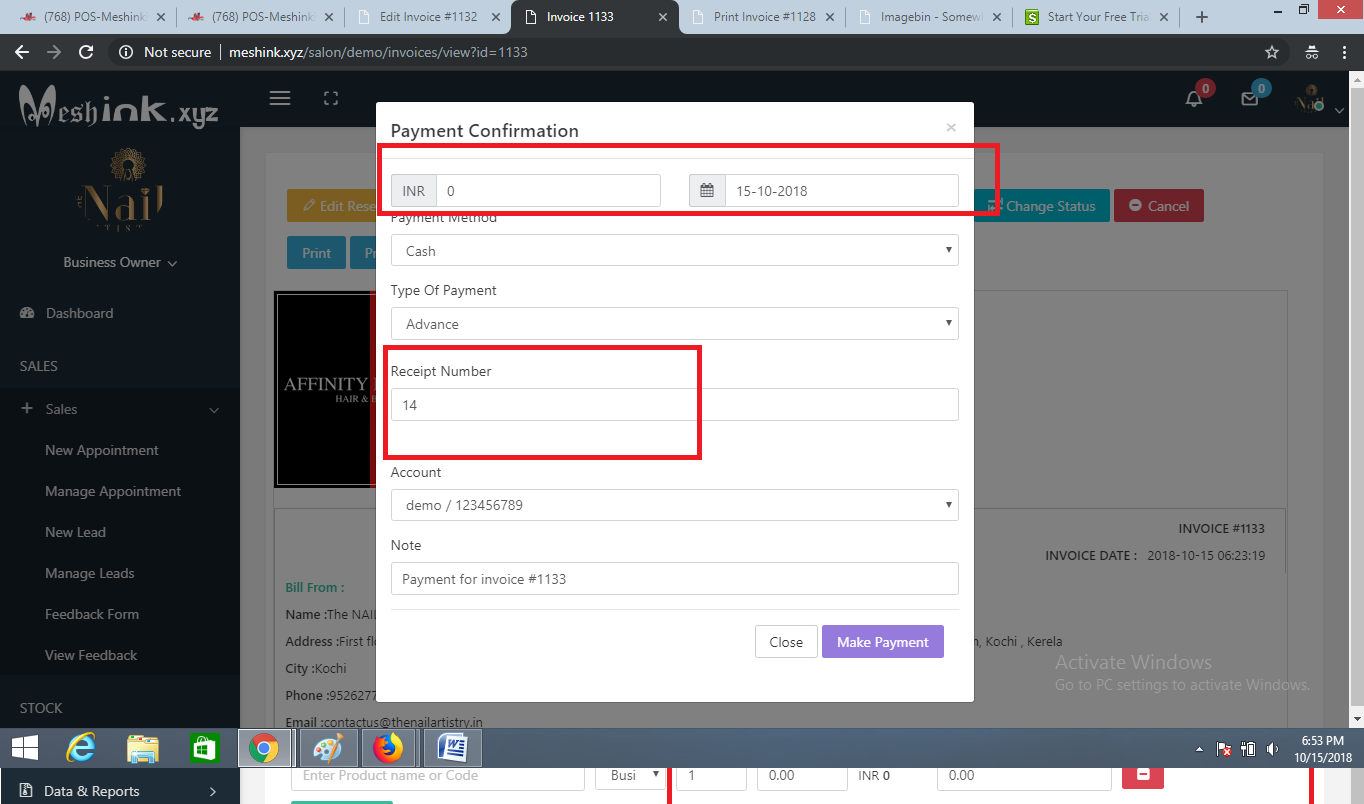The height and width of the screenshot is (804, 1364).
Task: Open View Feedback in sidebar
Action: (91, 655)
